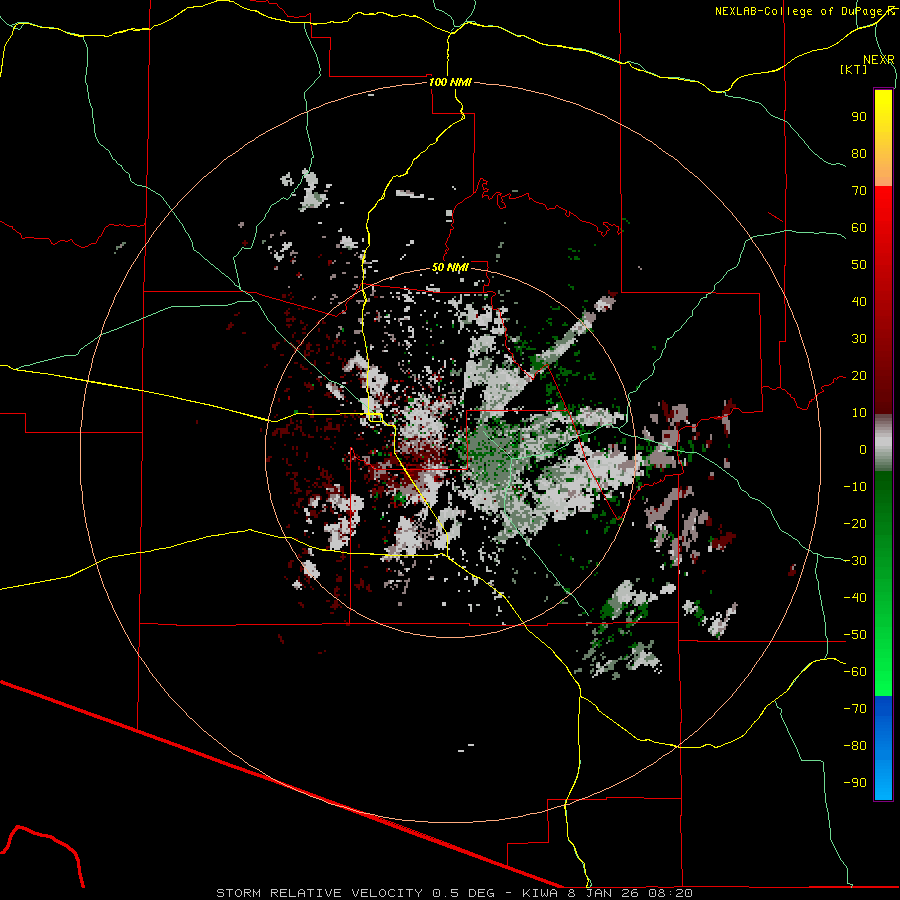Click the blue bottom segment of color bar

883,747
